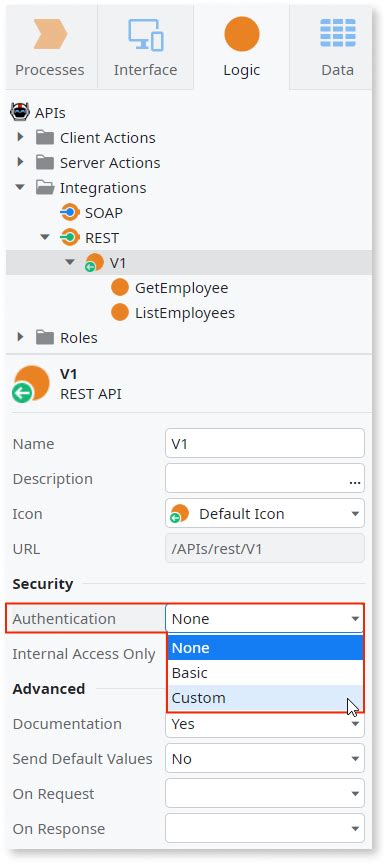Select the GetEmployee method

pos(181,288)
